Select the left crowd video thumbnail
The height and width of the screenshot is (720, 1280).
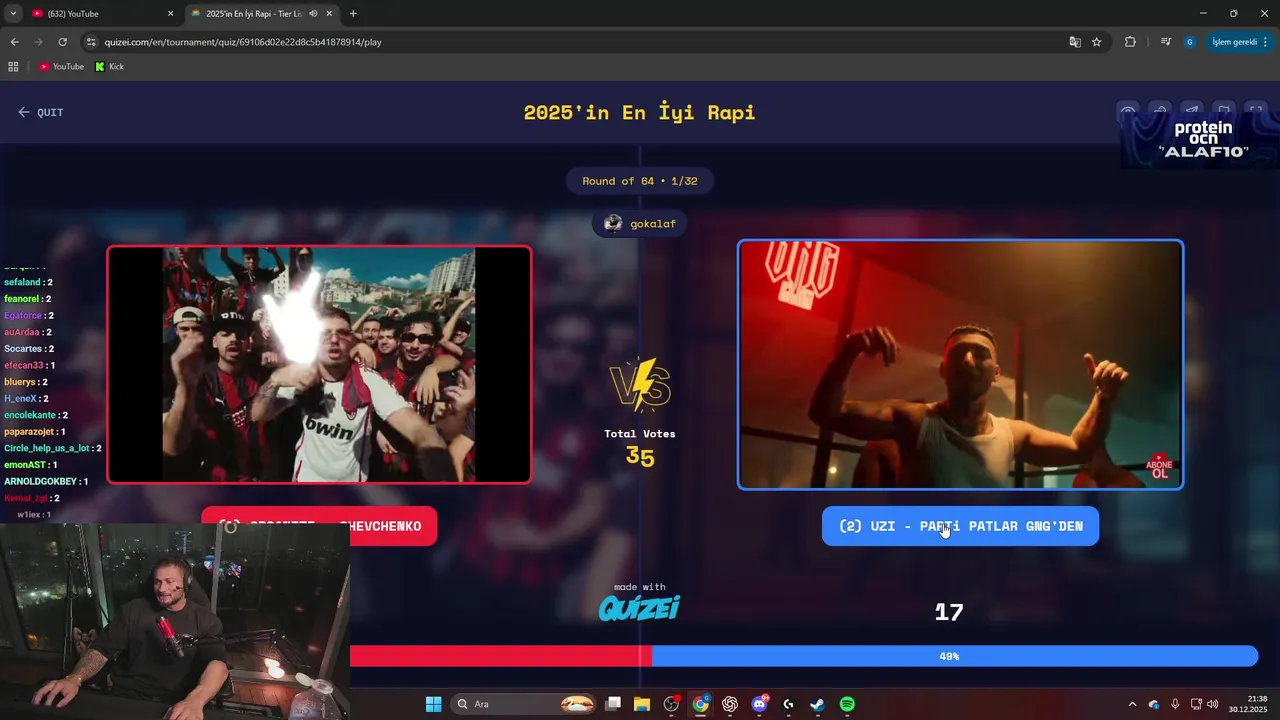(319, 365)
